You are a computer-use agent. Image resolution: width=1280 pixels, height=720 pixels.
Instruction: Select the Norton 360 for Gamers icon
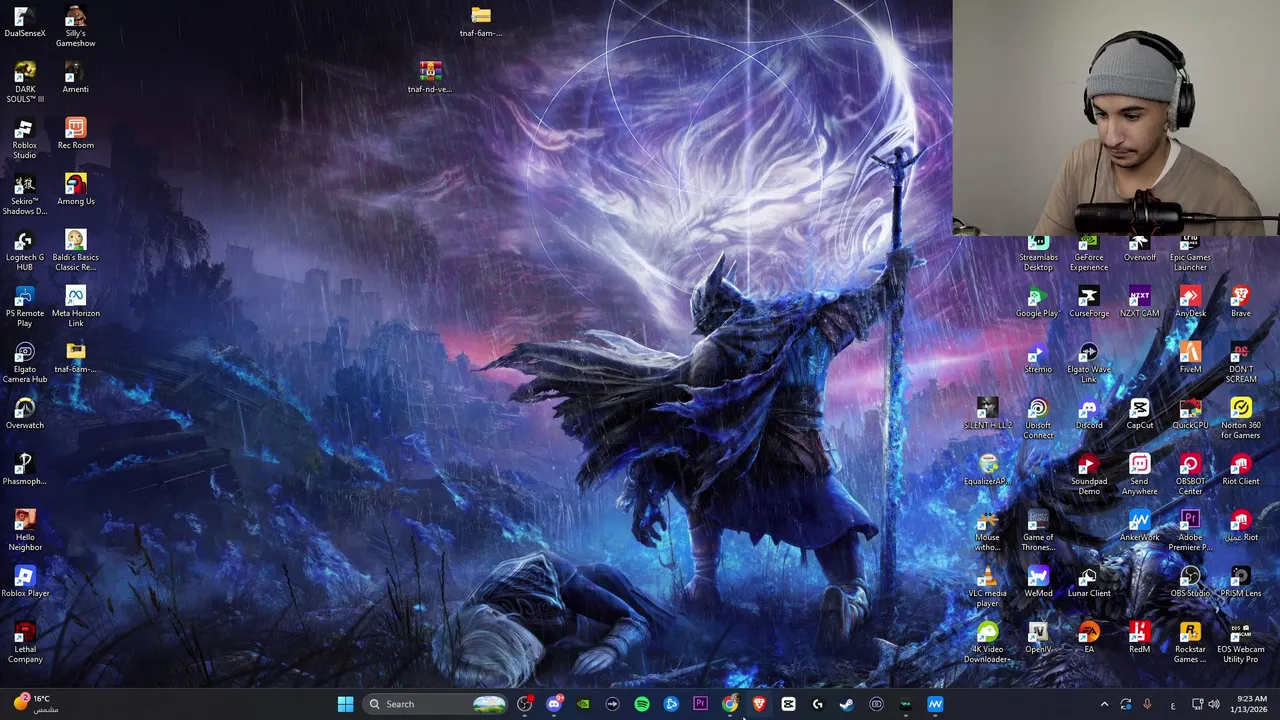pos(1241,419)
